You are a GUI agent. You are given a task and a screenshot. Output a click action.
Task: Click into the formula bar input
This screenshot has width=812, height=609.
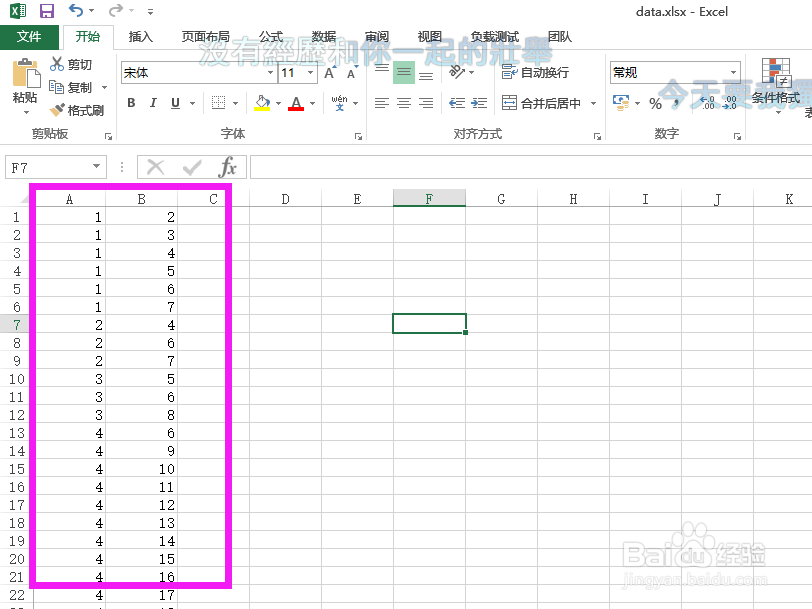pos(530,167)
